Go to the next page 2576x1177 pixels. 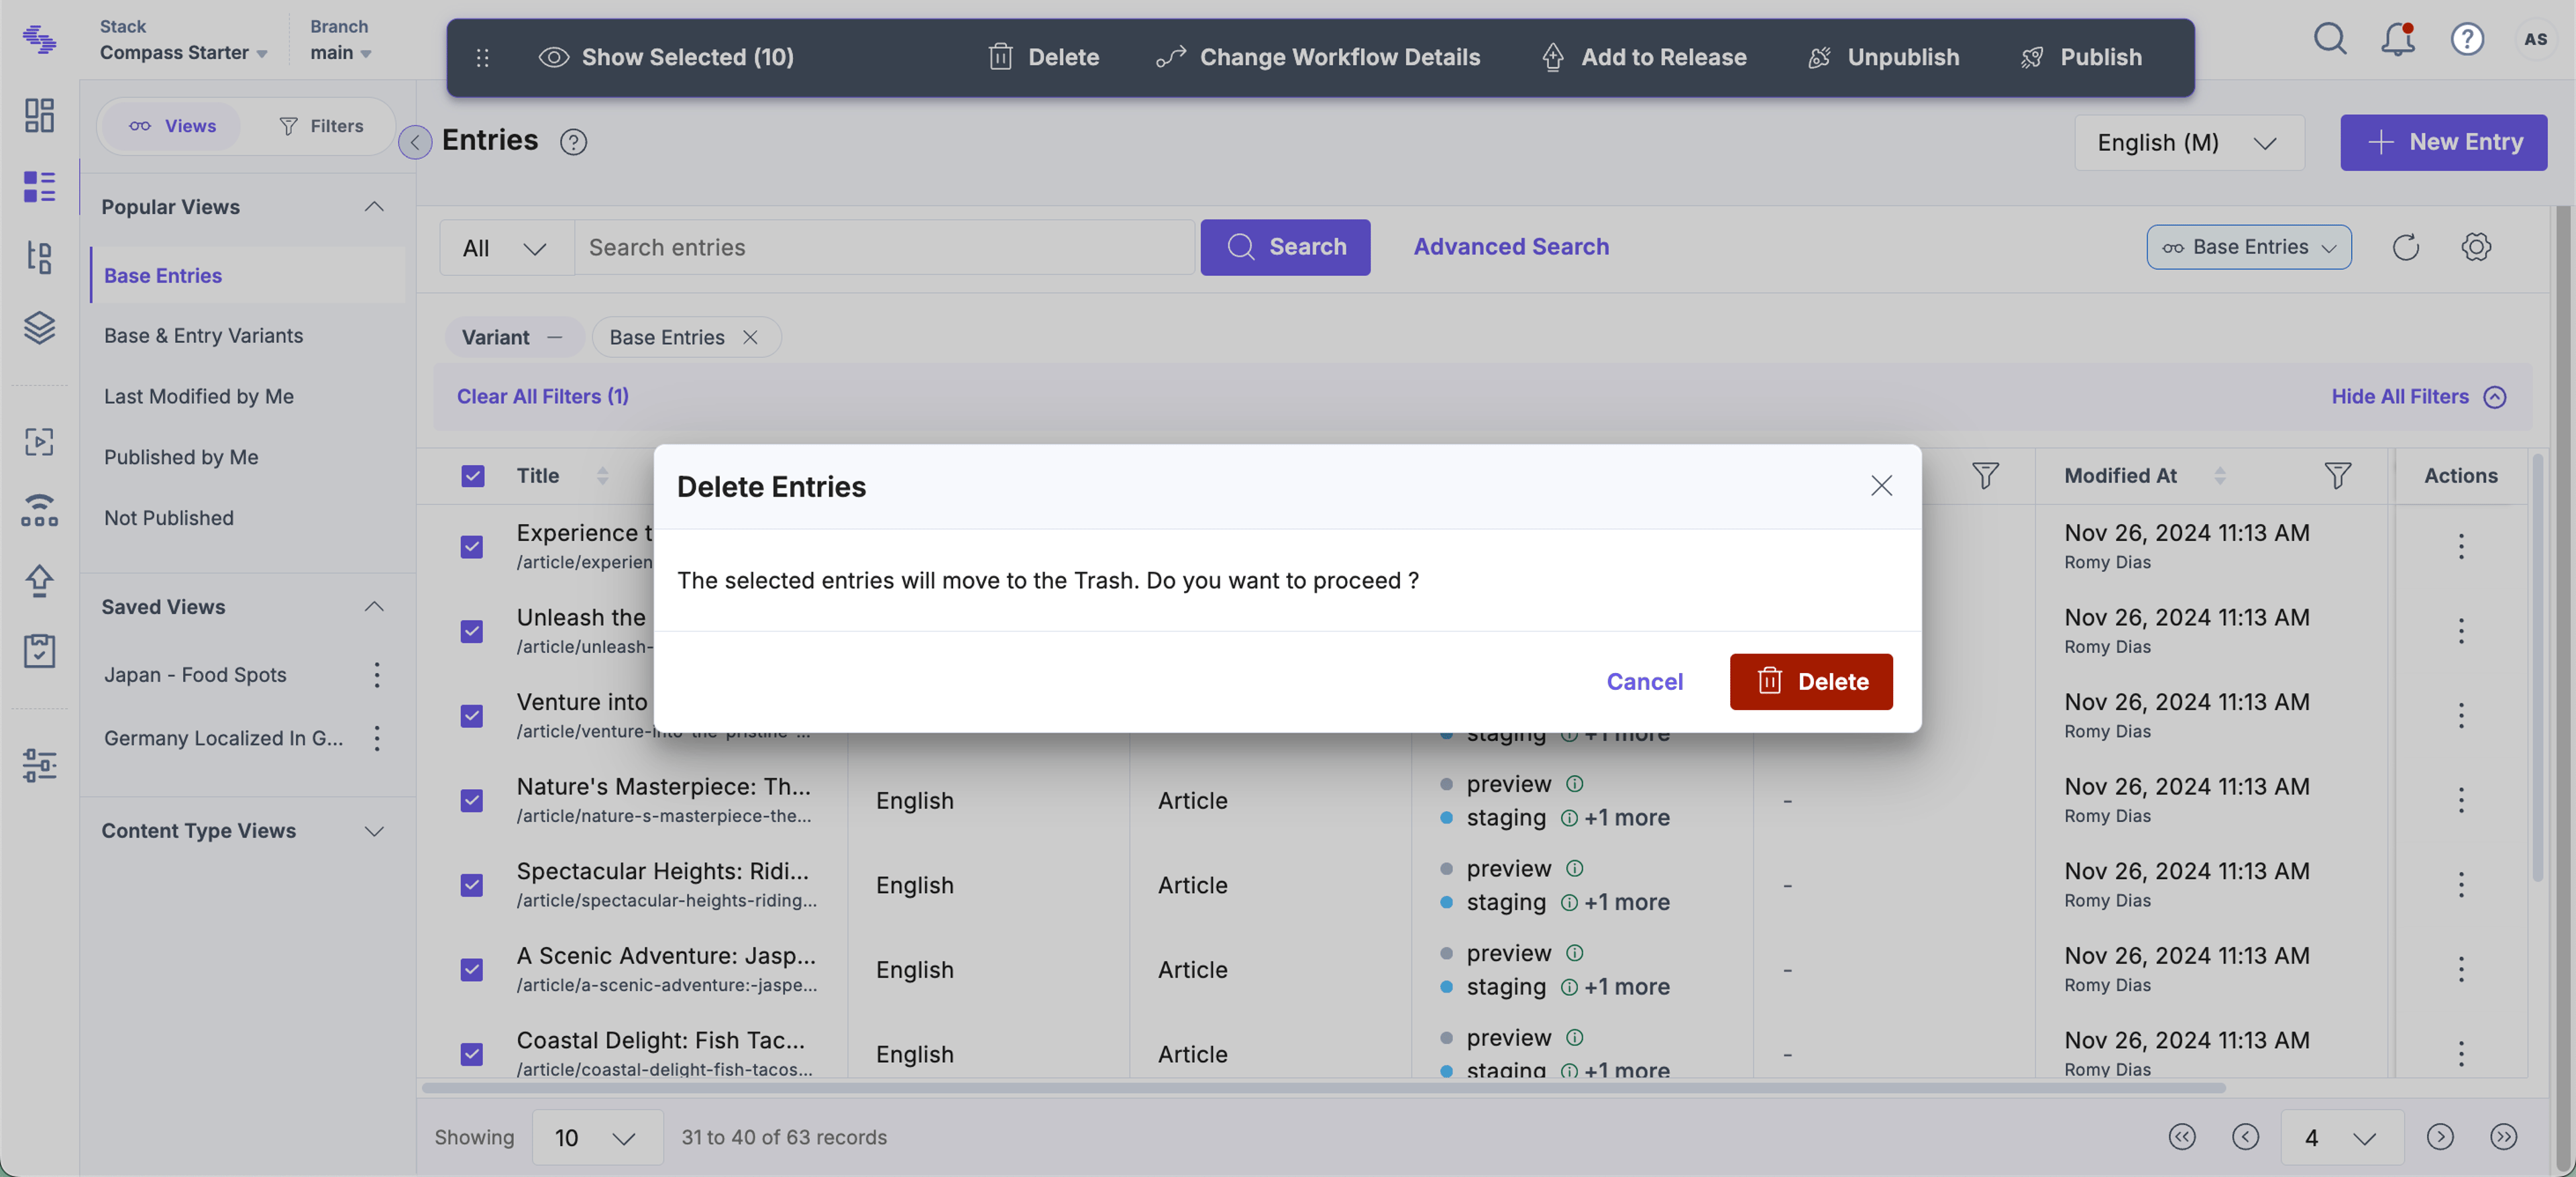pos(2440,1137)
